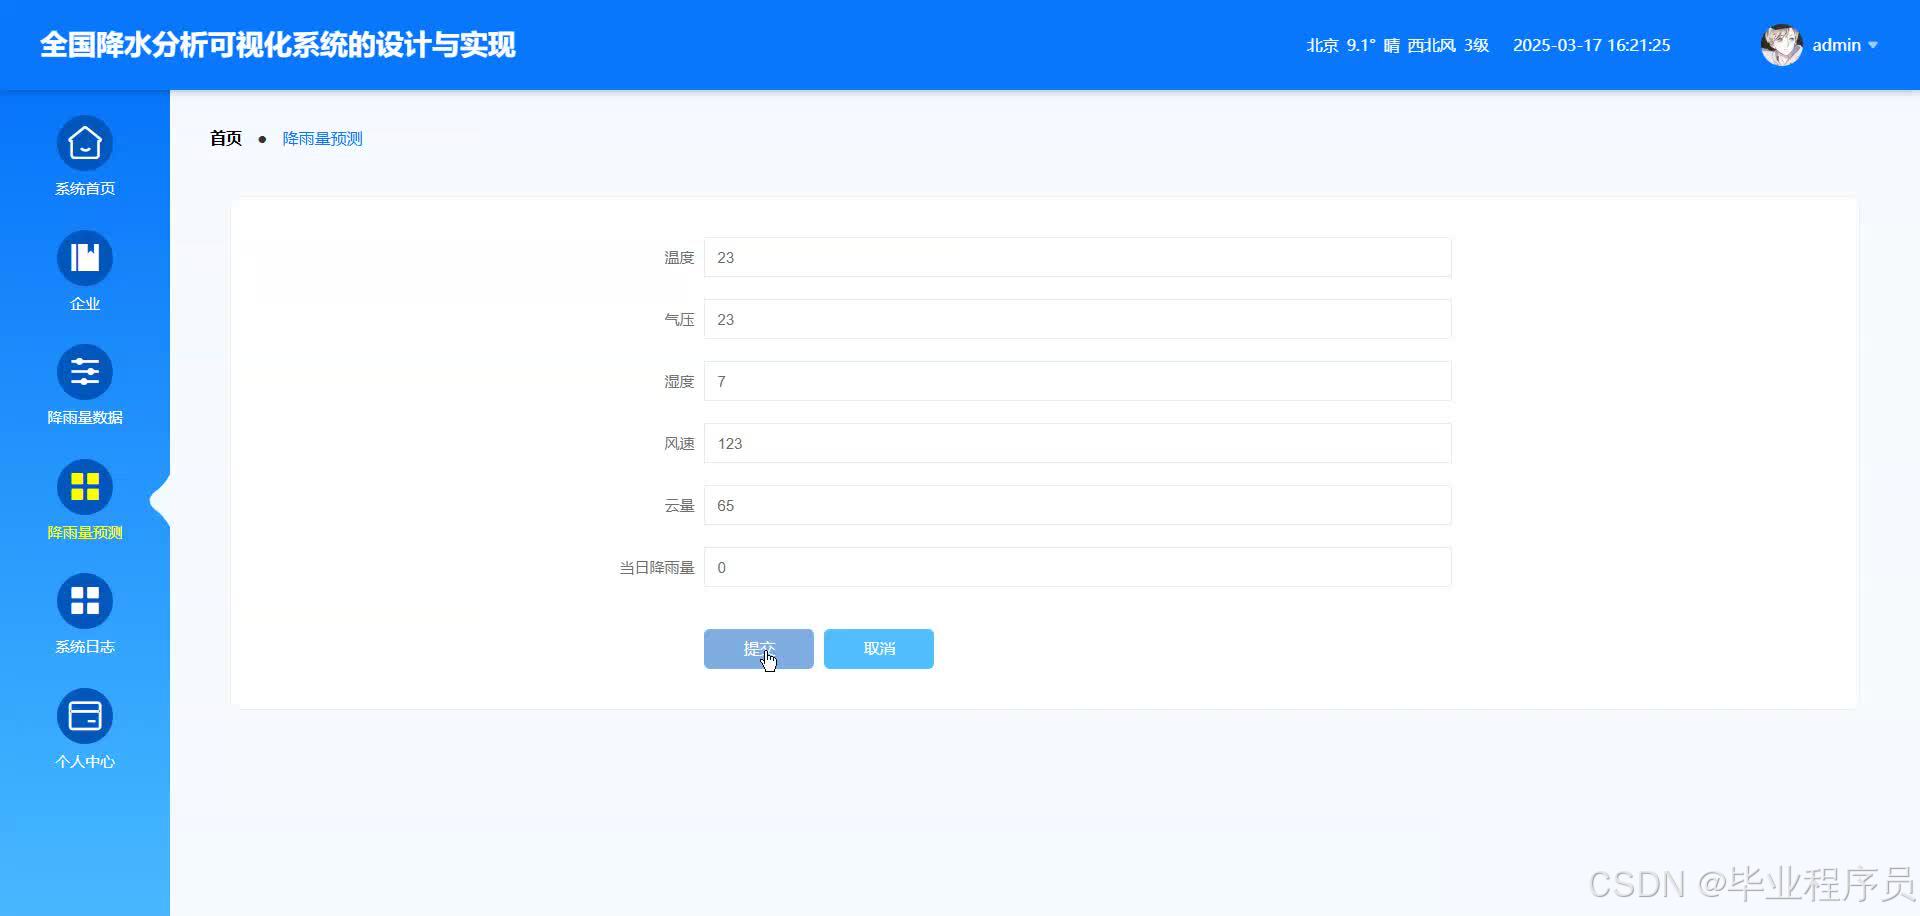Open the 企业 sidebar icon
Viewport: 1920px width, 916px height.
pyautogui.click(x=85, y=258)
